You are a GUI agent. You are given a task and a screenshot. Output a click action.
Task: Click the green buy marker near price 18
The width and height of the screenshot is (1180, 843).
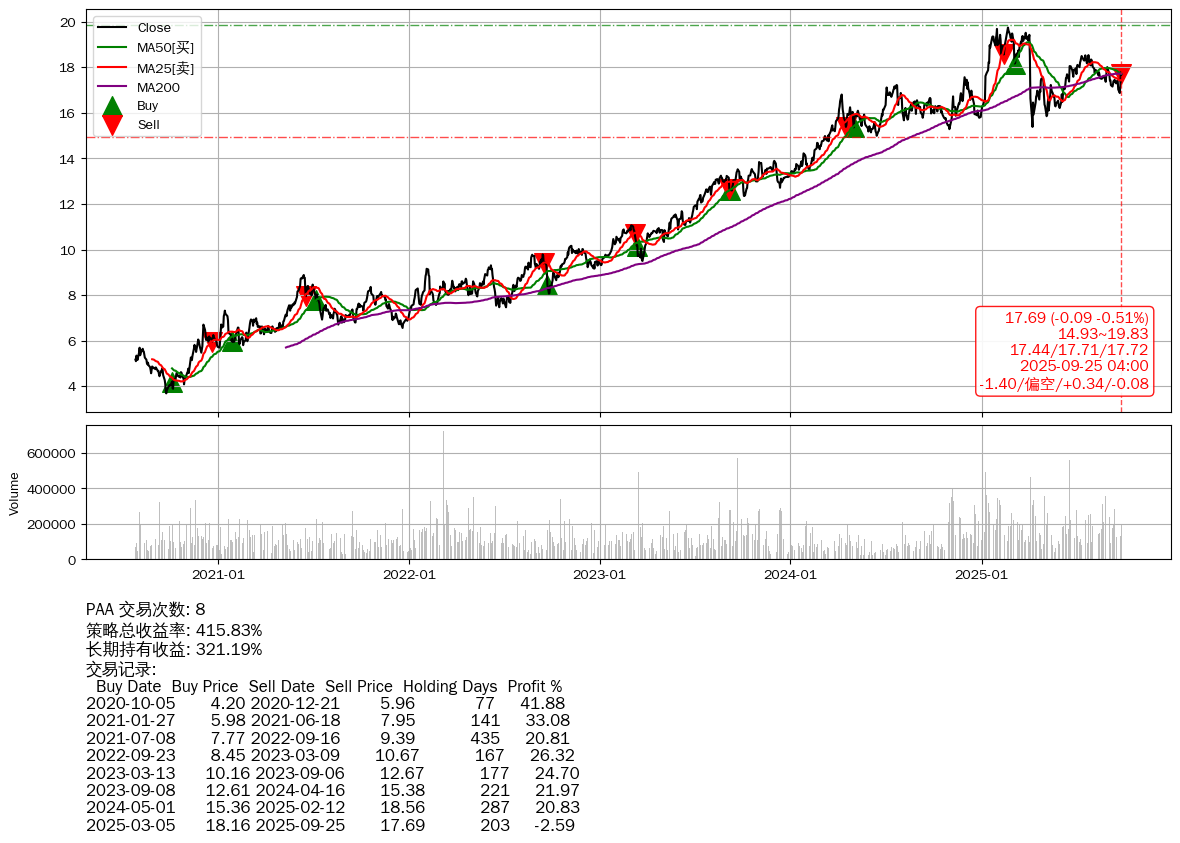click(x=1015, y=63)
